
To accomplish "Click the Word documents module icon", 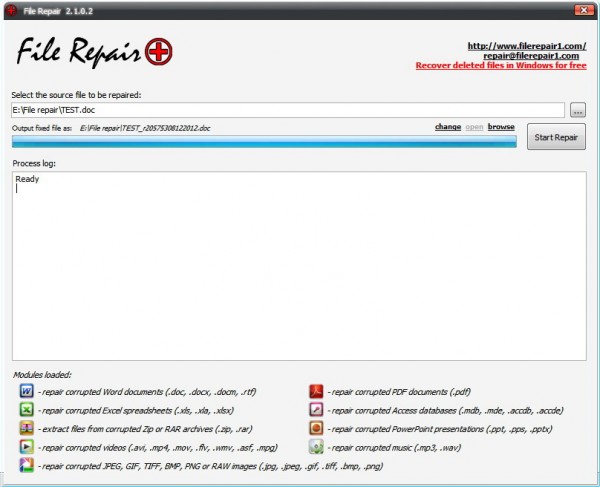I will coord(26,391).
